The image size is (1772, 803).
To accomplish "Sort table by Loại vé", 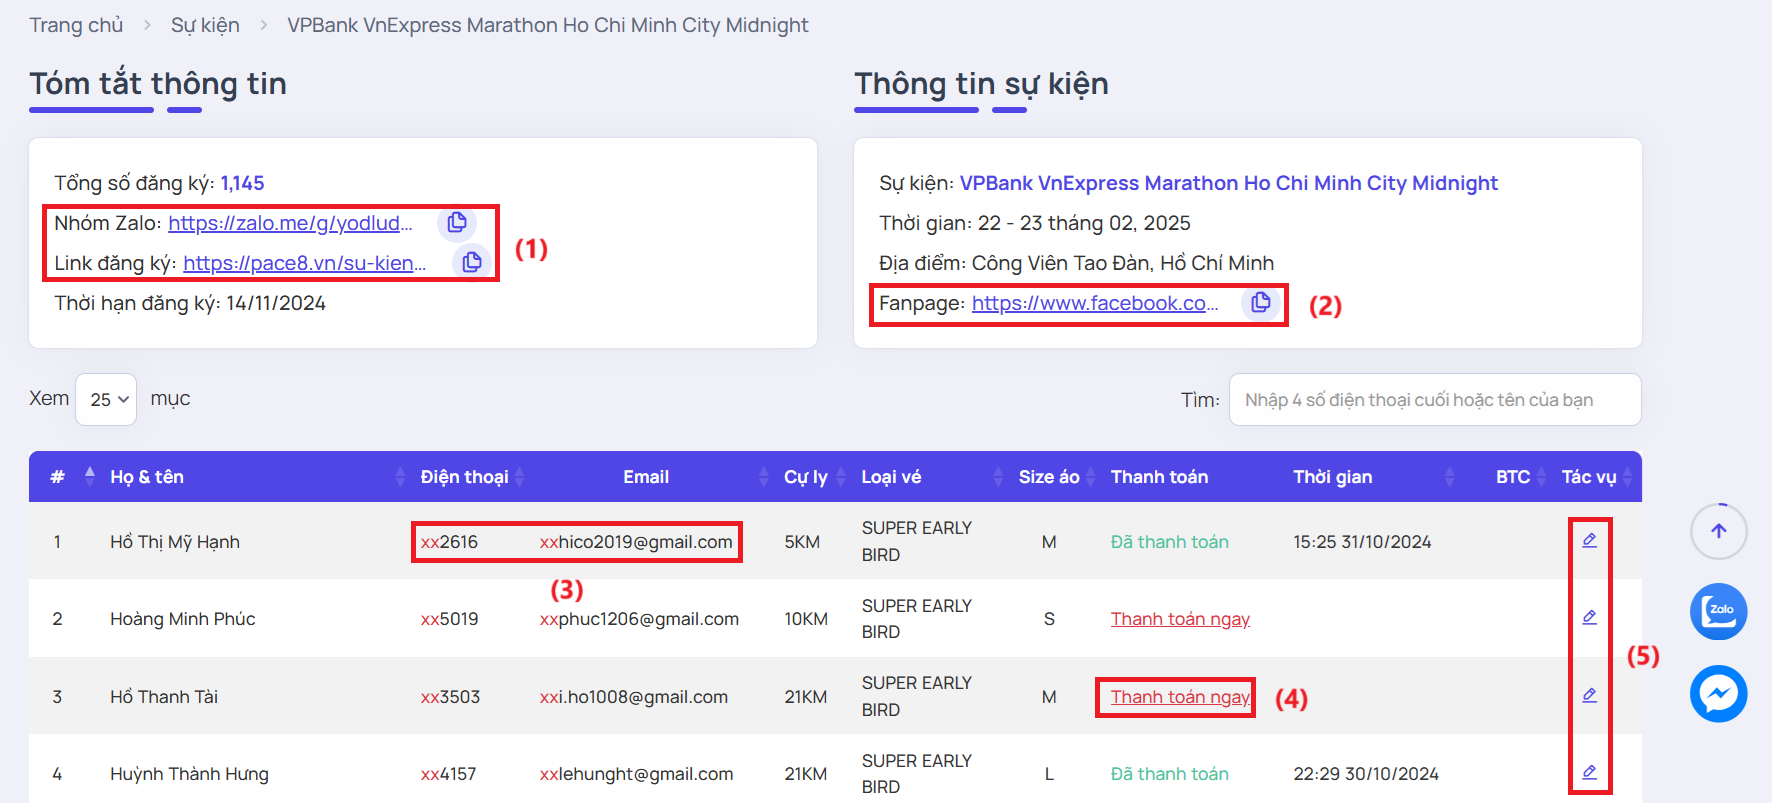I will (930, 477).
